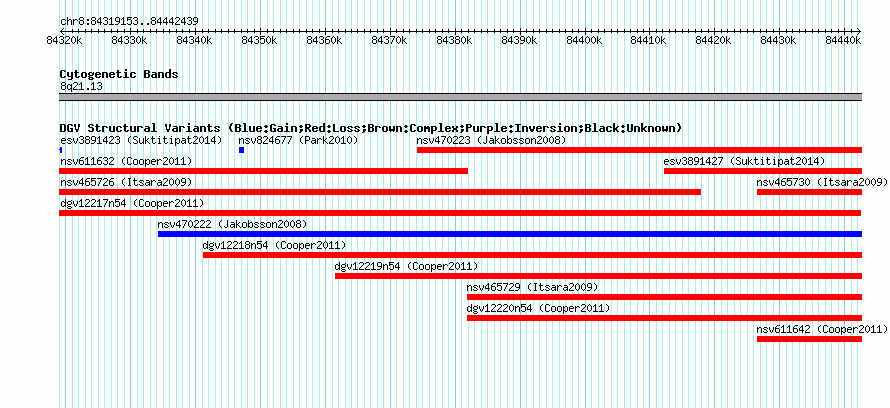
Task: Select the red dgv12219n54 loss bar
Action: pyautogui.click(x=598, y=276)
